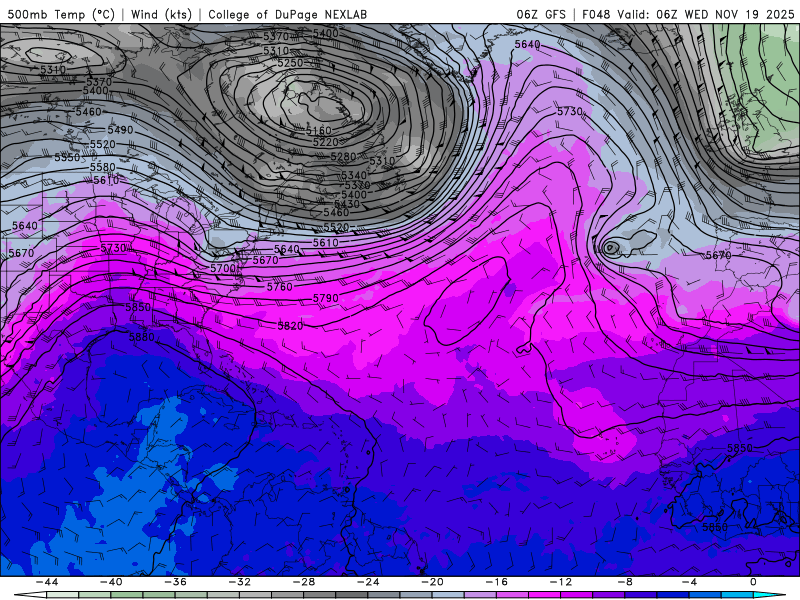This screenshot has height=600, width=800.
Task: Click the 5760 height contour label
Action: click(x=280, y=287)
